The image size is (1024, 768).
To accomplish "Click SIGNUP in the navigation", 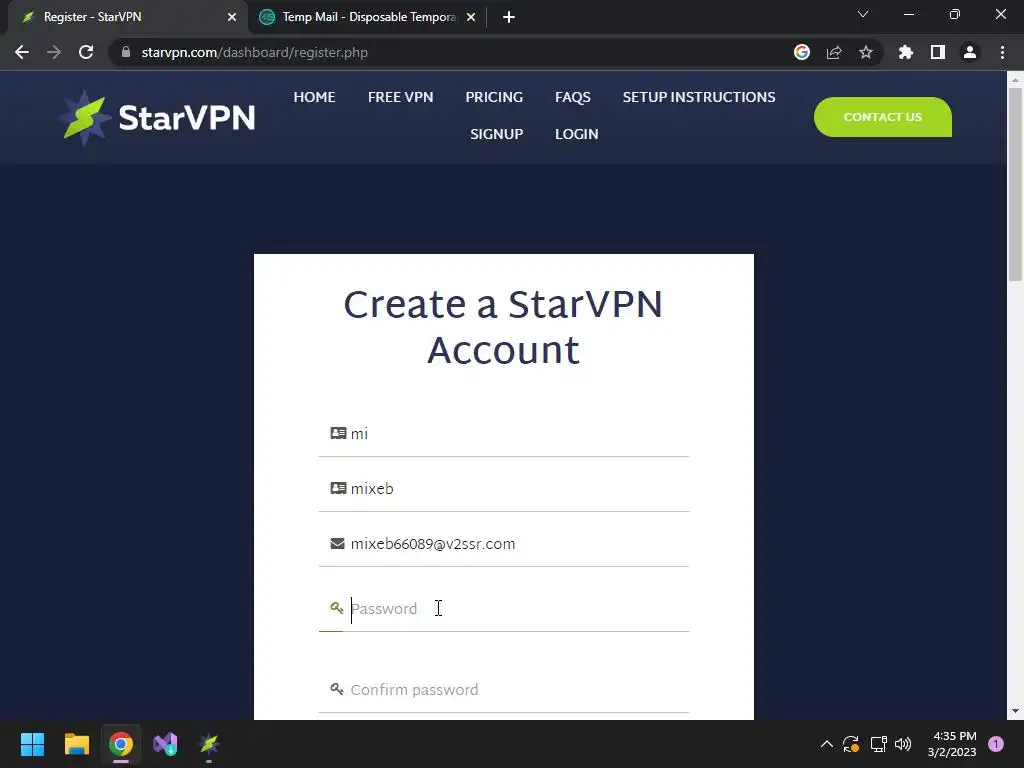I will (496, 134).
